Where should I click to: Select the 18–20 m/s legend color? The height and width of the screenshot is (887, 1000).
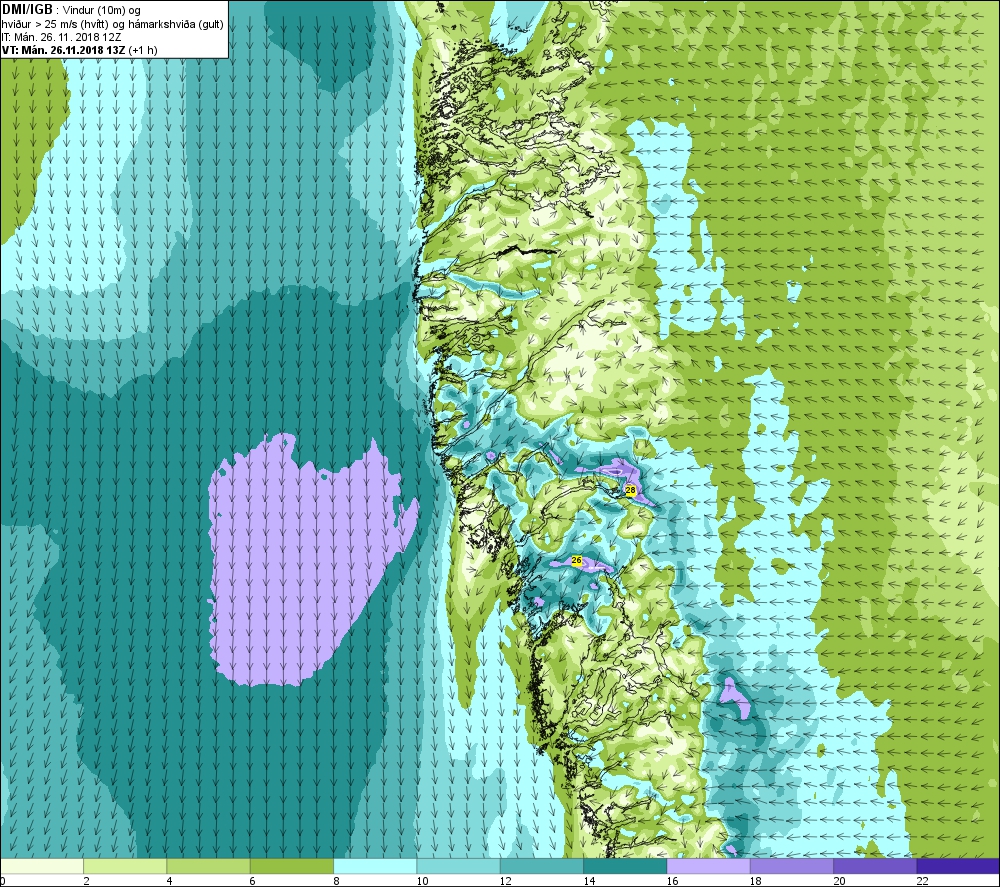tap(791, 866)
